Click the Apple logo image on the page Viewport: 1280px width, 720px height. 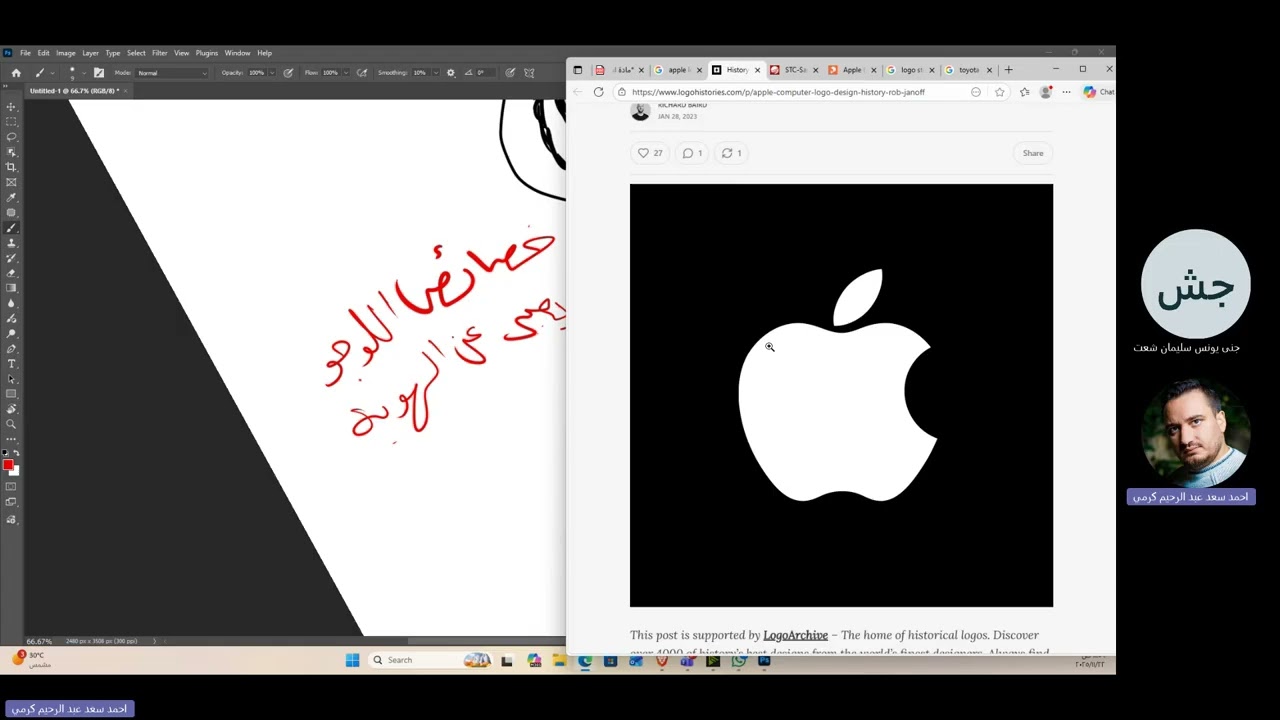pyautogui.click(x=841, y=395)
